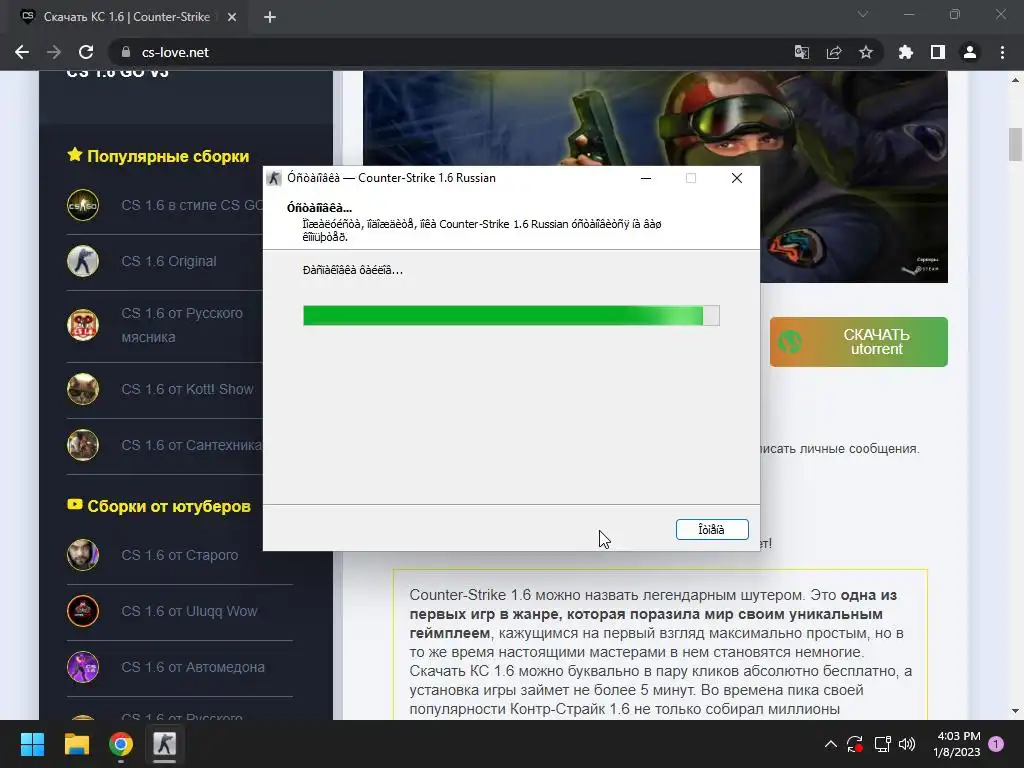
Task: Open the volume tray icon
Action: coord(907,744)
